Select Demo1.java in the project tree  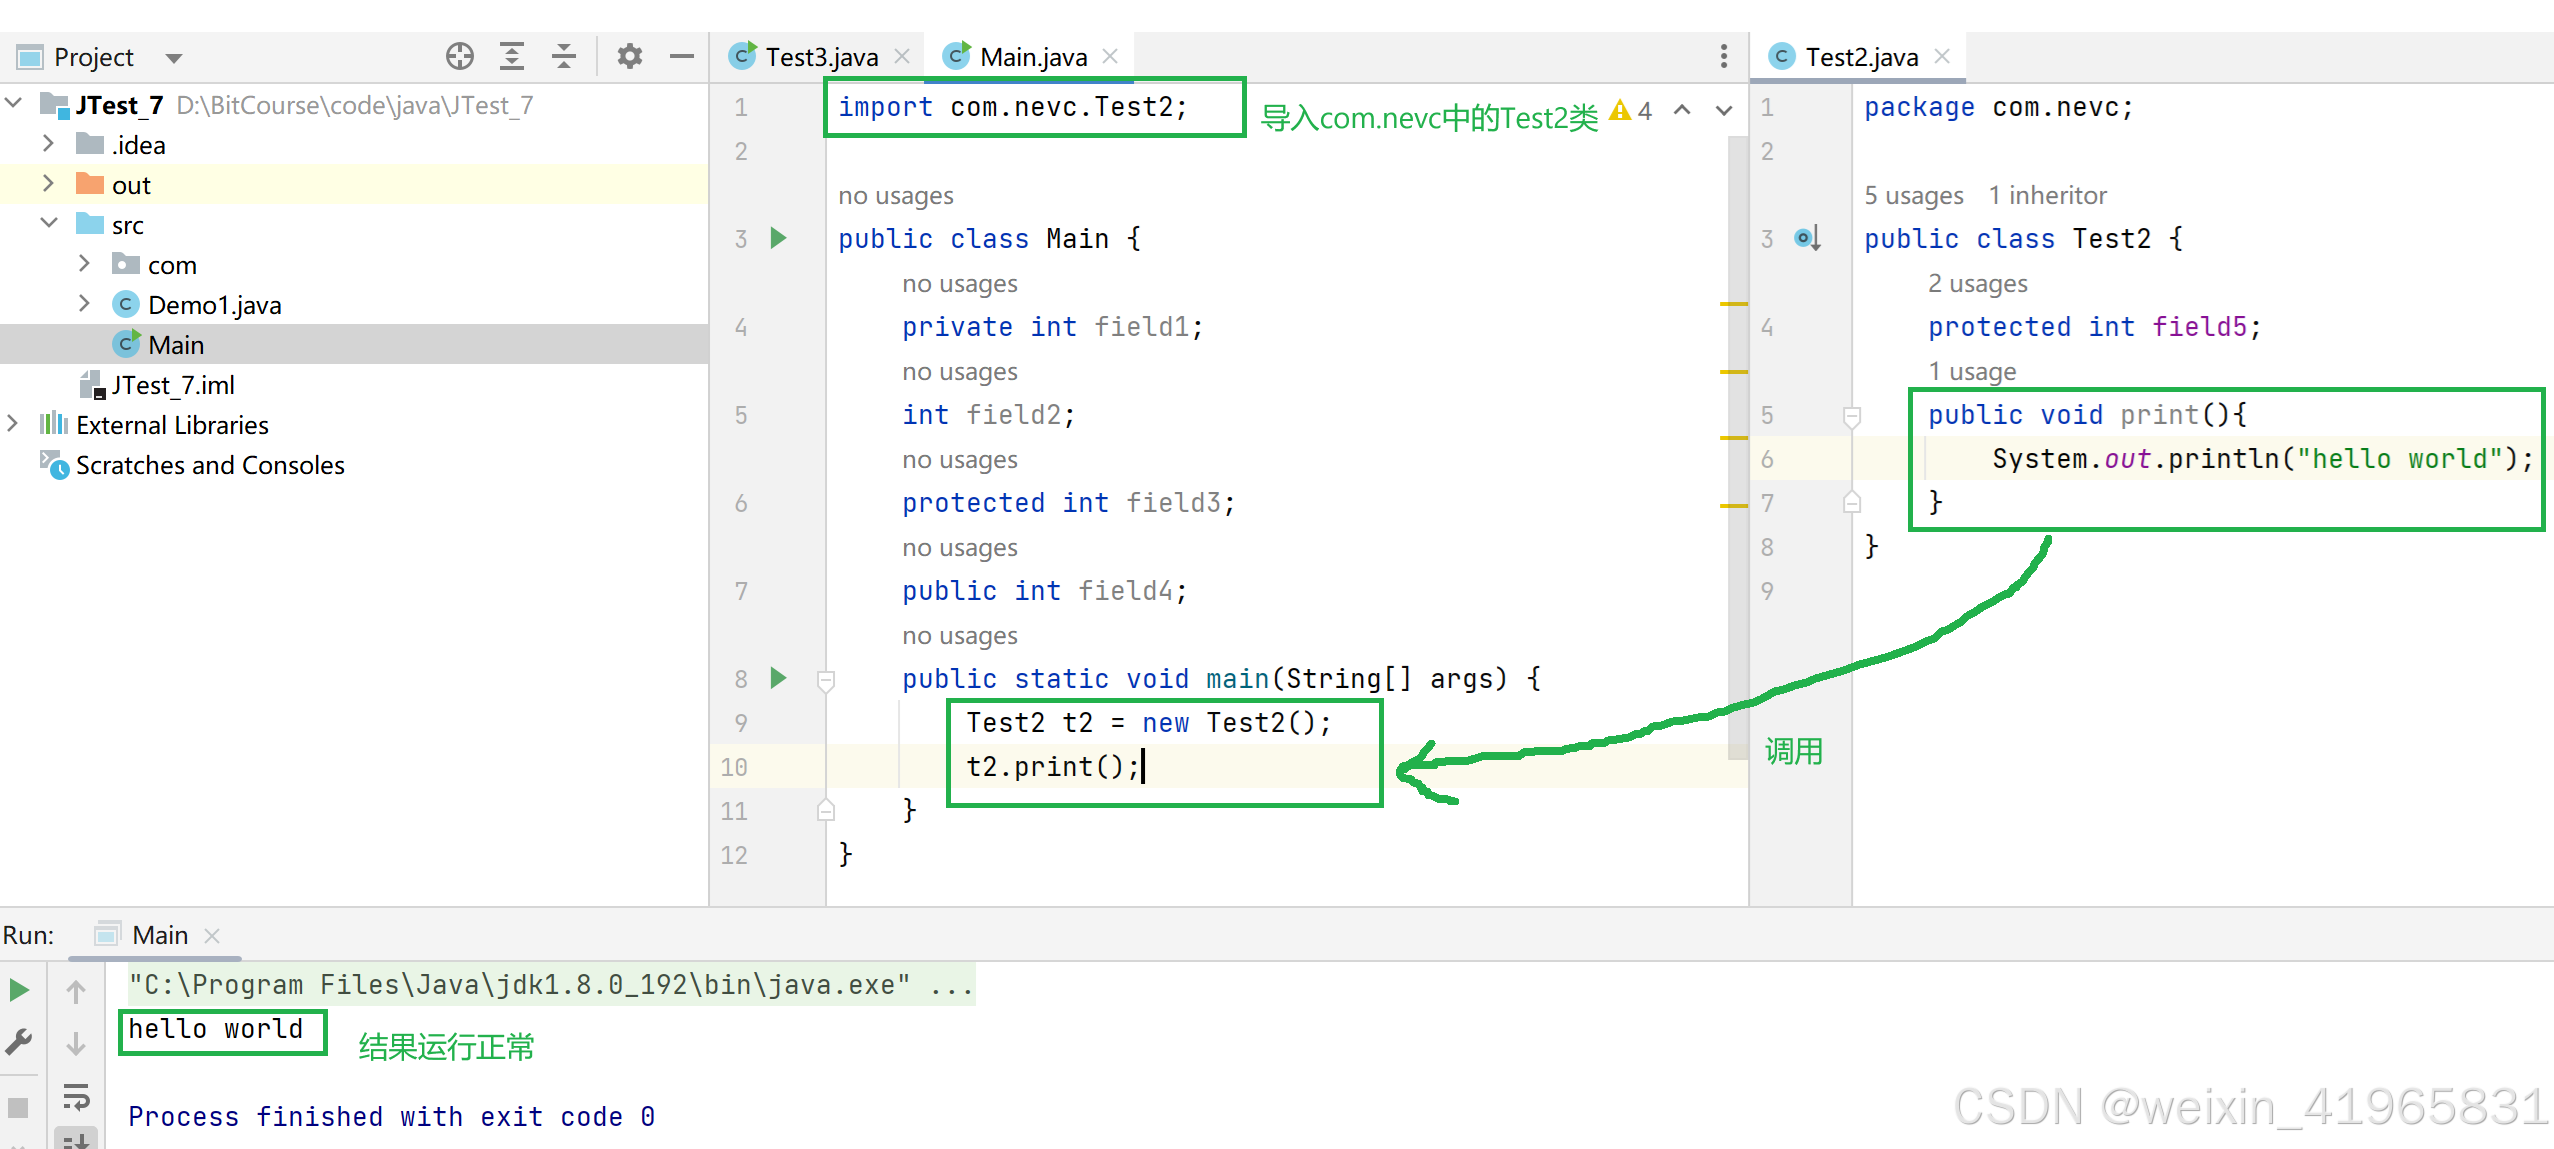(214, 305)
